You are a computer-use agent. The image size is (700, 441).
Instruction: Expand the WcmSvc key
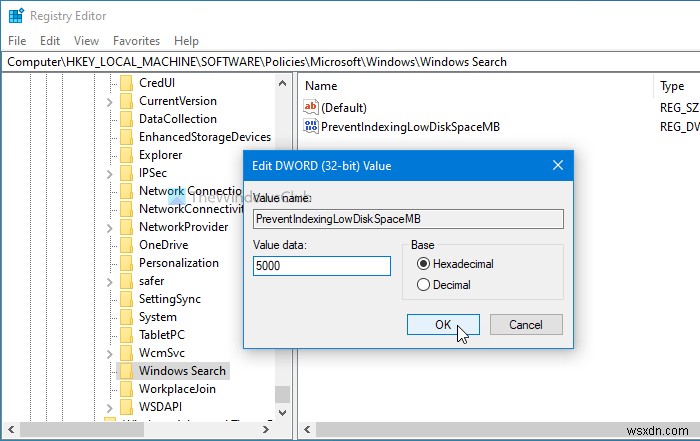[110, 354]
